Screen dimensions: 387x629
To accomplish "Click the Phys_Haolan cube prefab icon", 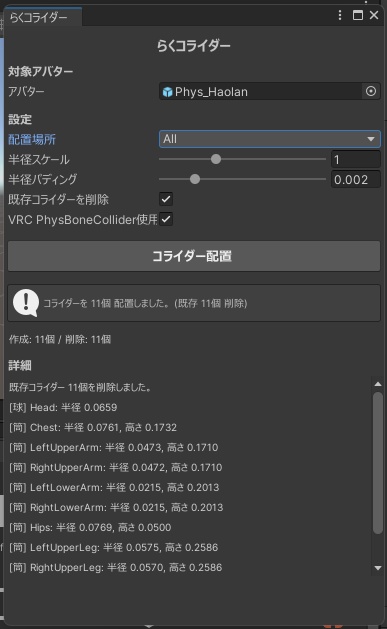I will (x=167, y=92).
